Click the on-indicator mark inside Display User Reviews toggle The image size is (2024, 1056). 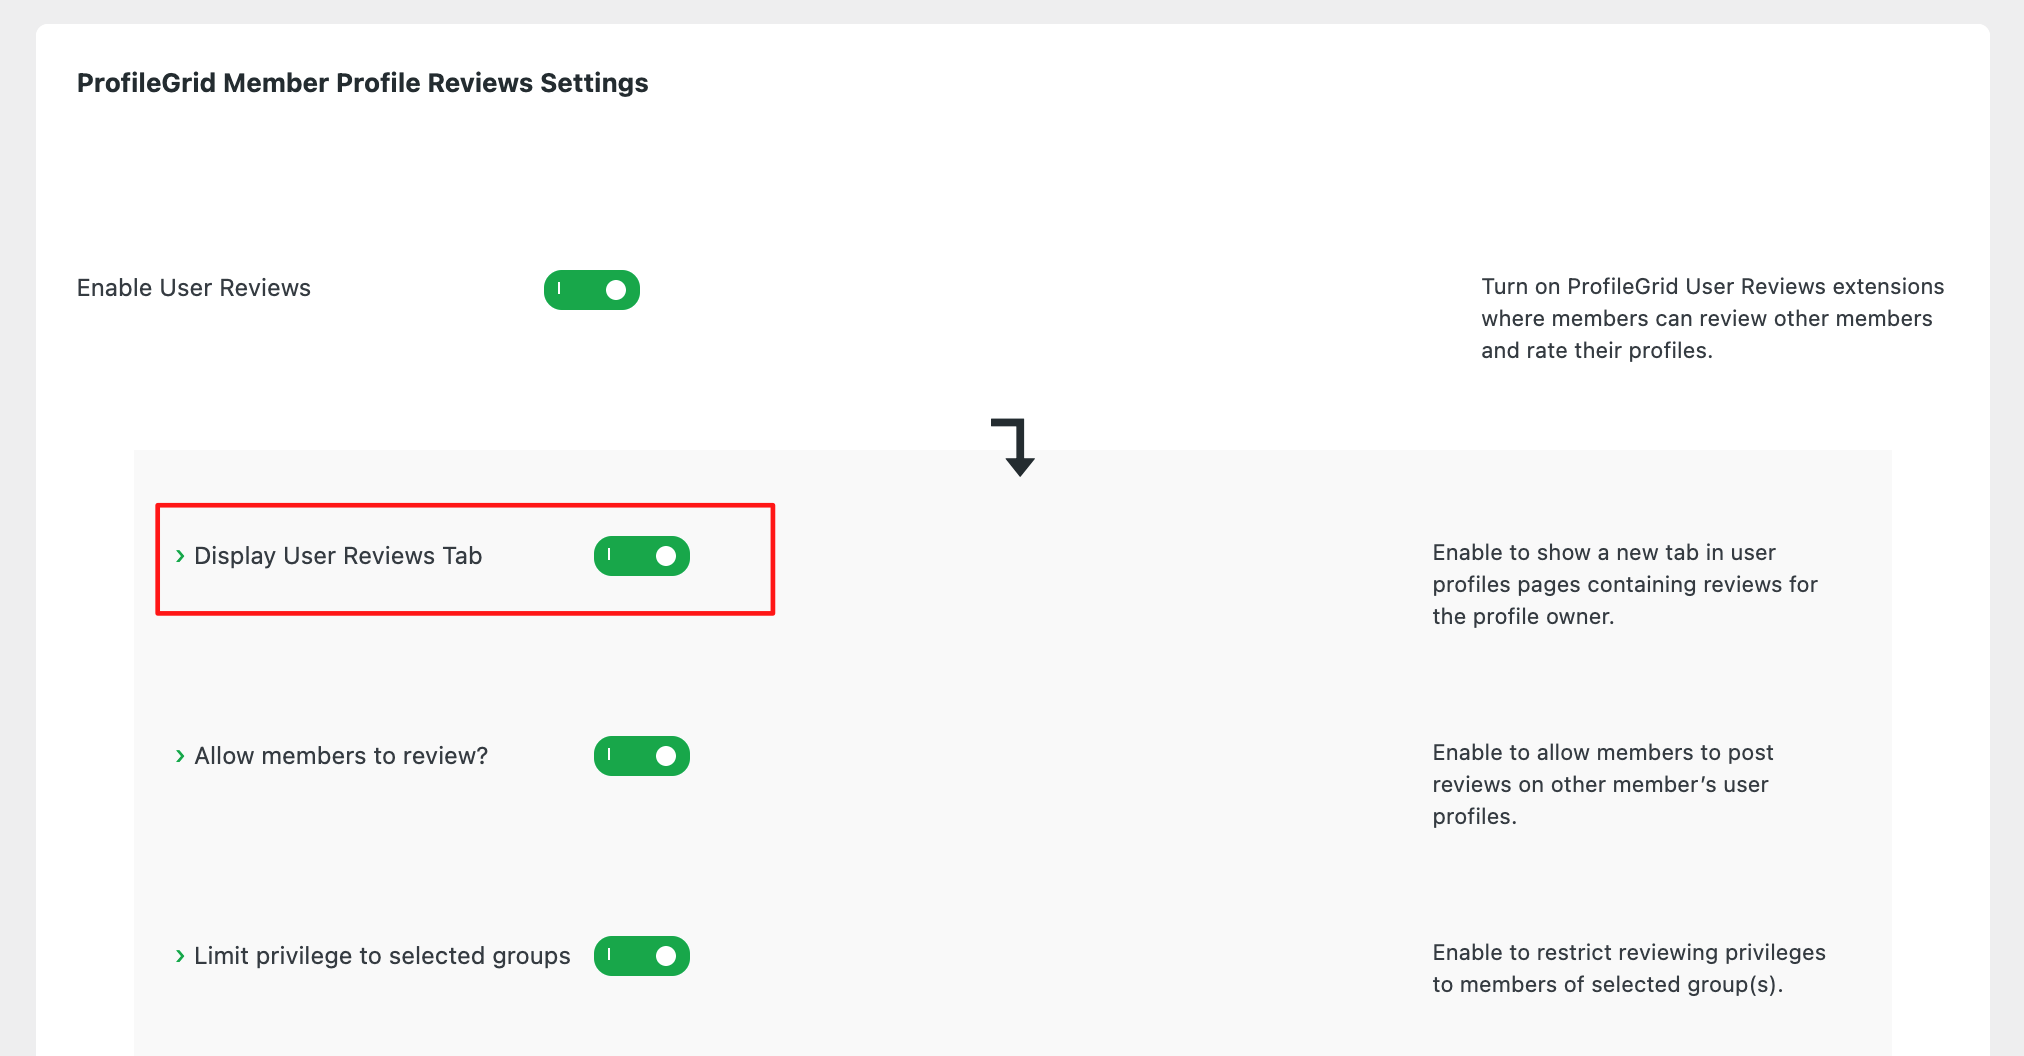coord(609,555)
